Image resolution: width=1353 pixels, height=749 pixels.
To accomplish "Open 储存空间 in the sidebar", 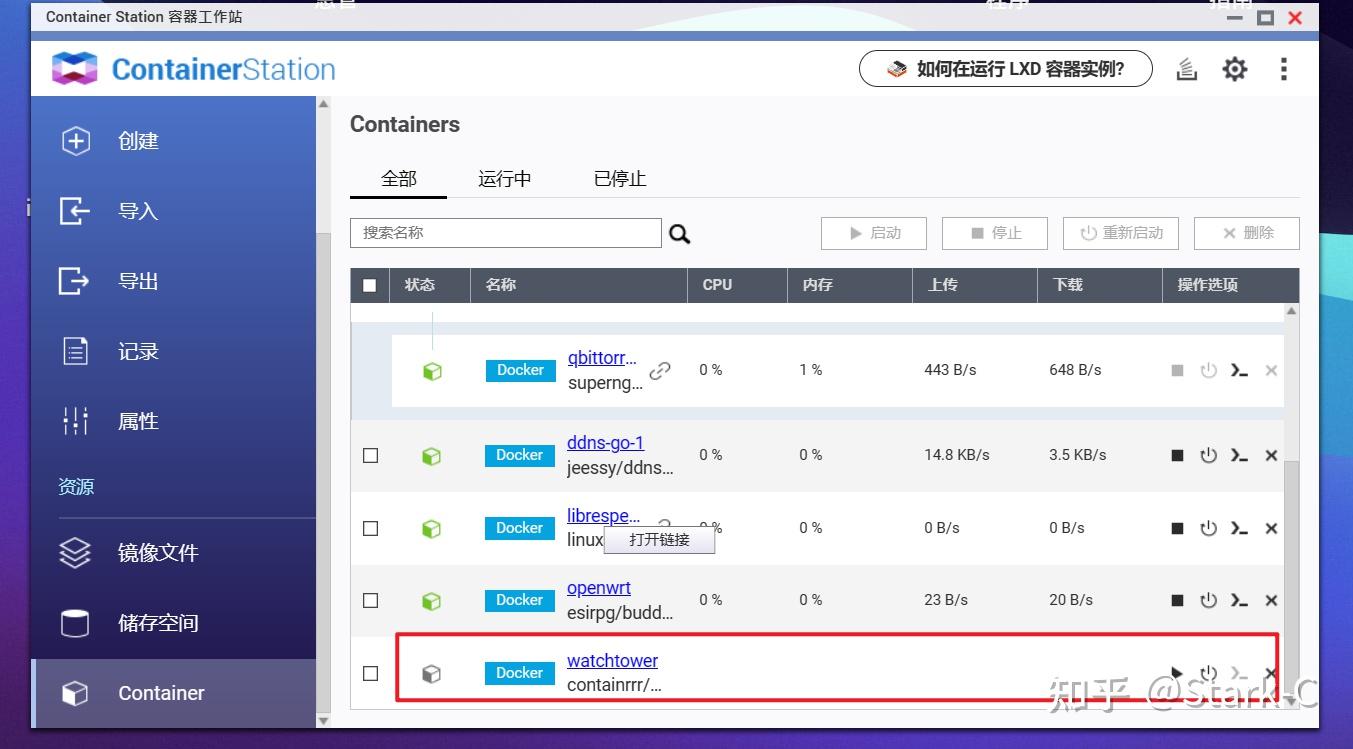I will pyautogui.click(x=158, y=623).
